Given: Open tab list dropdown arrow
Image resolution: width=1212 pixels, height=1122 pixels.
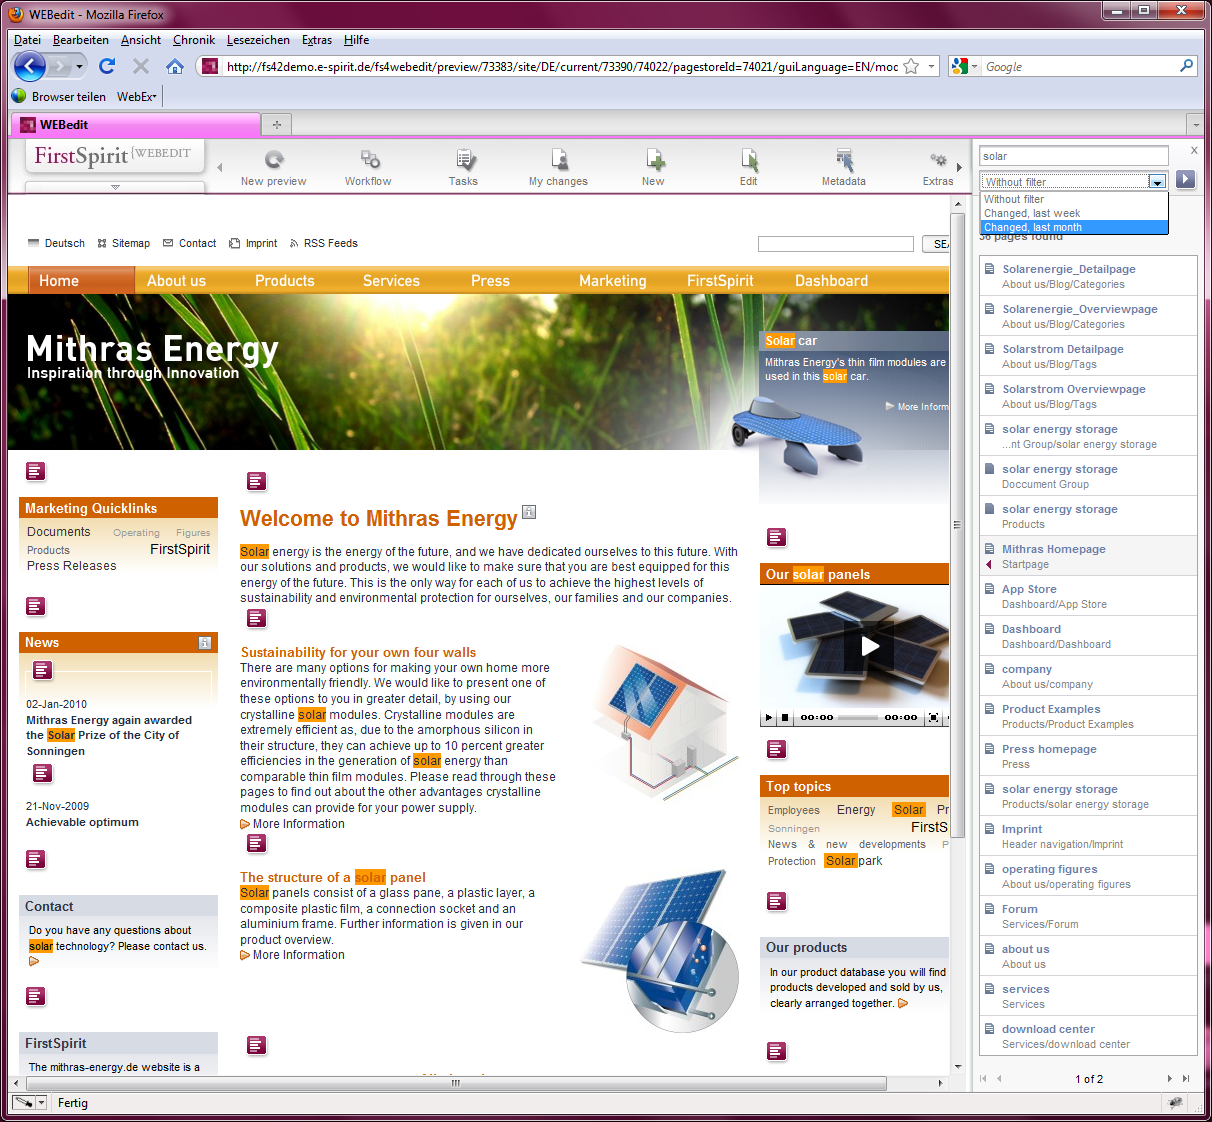Looking at the screenshot, I should coord(1195,125).
